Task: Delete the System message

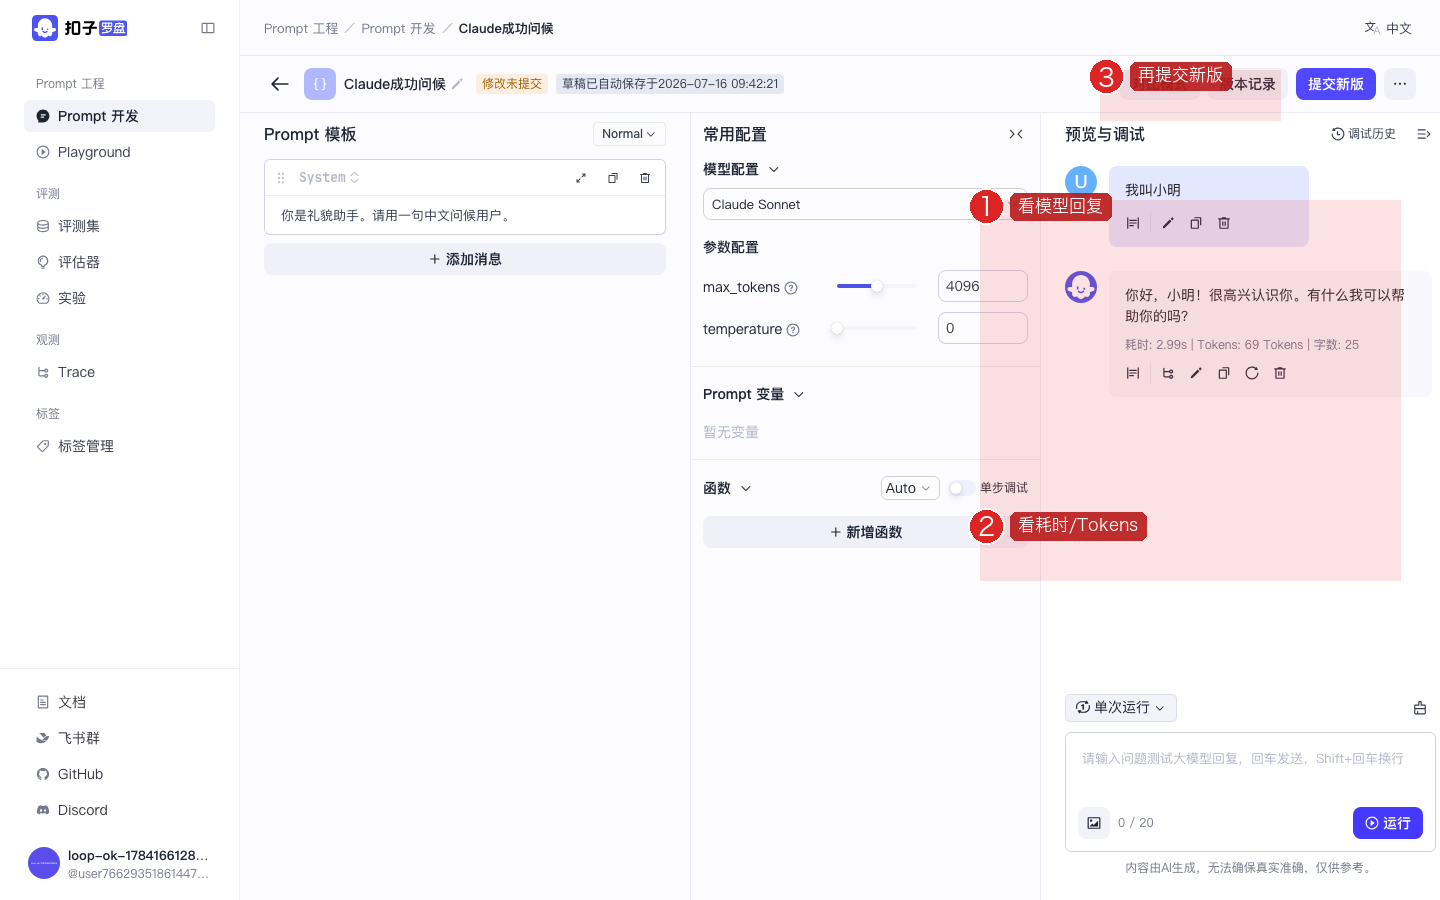Action: click(645, 178)
